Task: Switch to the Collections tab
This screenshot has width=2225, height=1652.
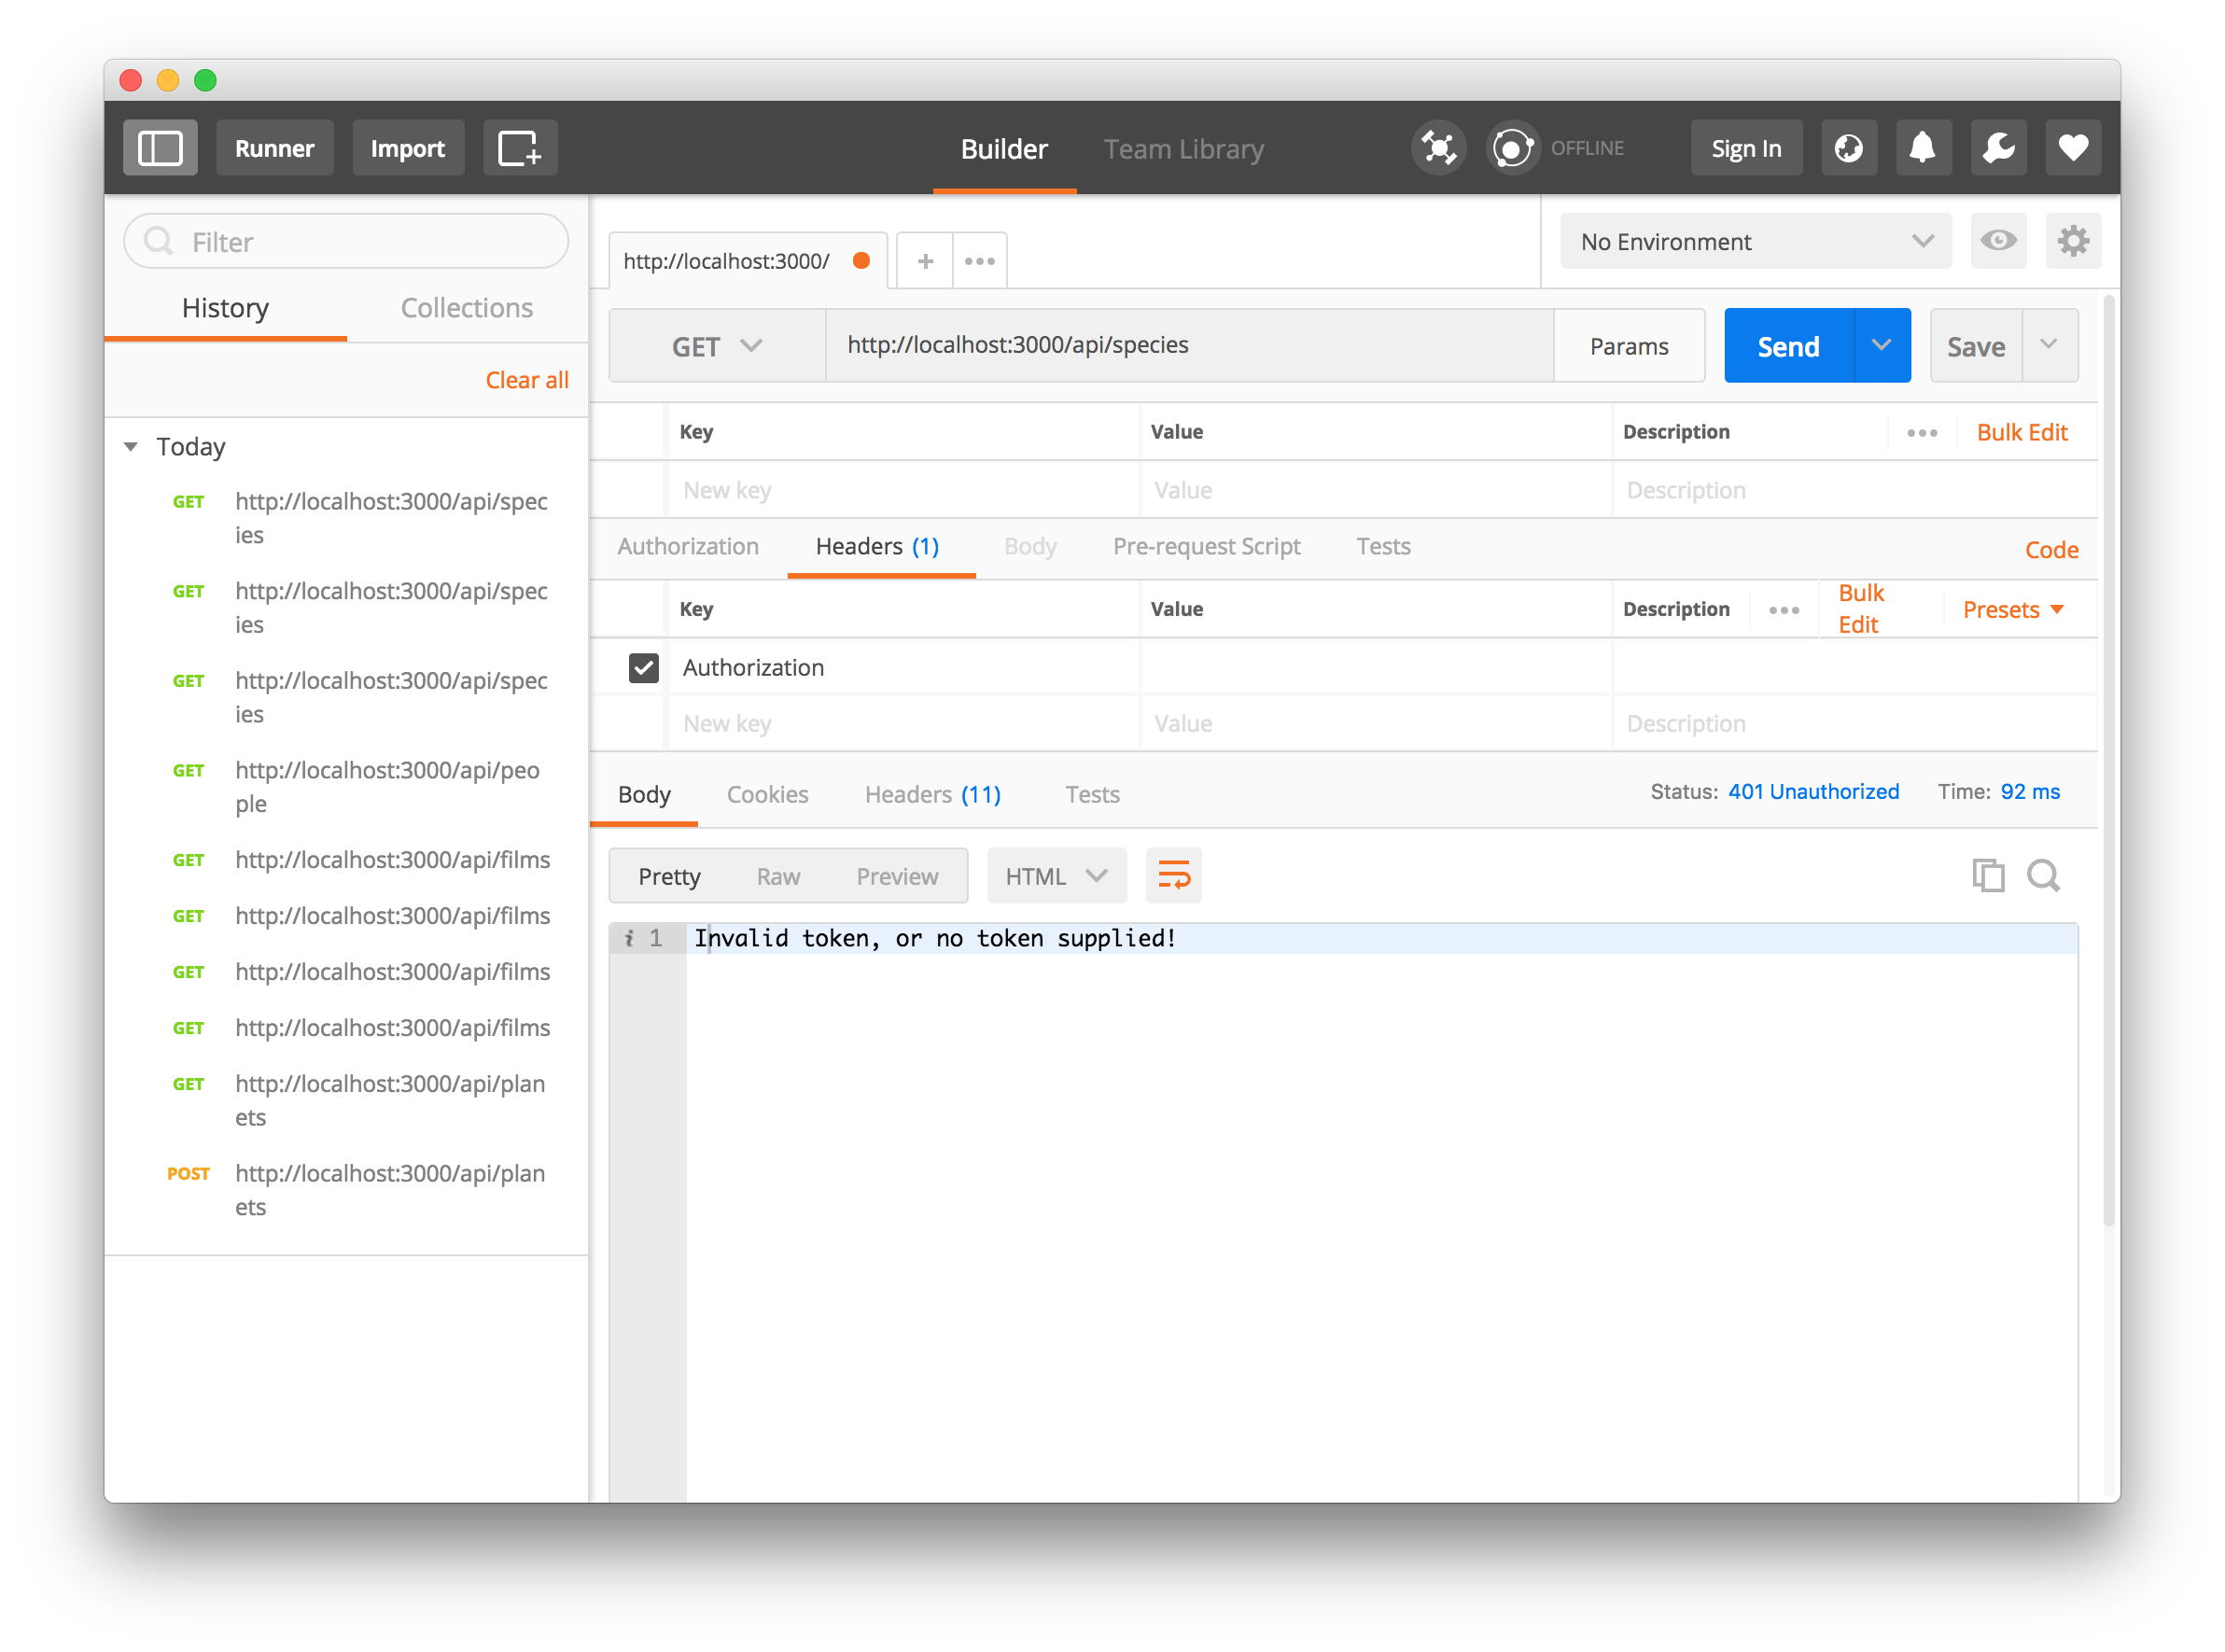Action: 466,308
